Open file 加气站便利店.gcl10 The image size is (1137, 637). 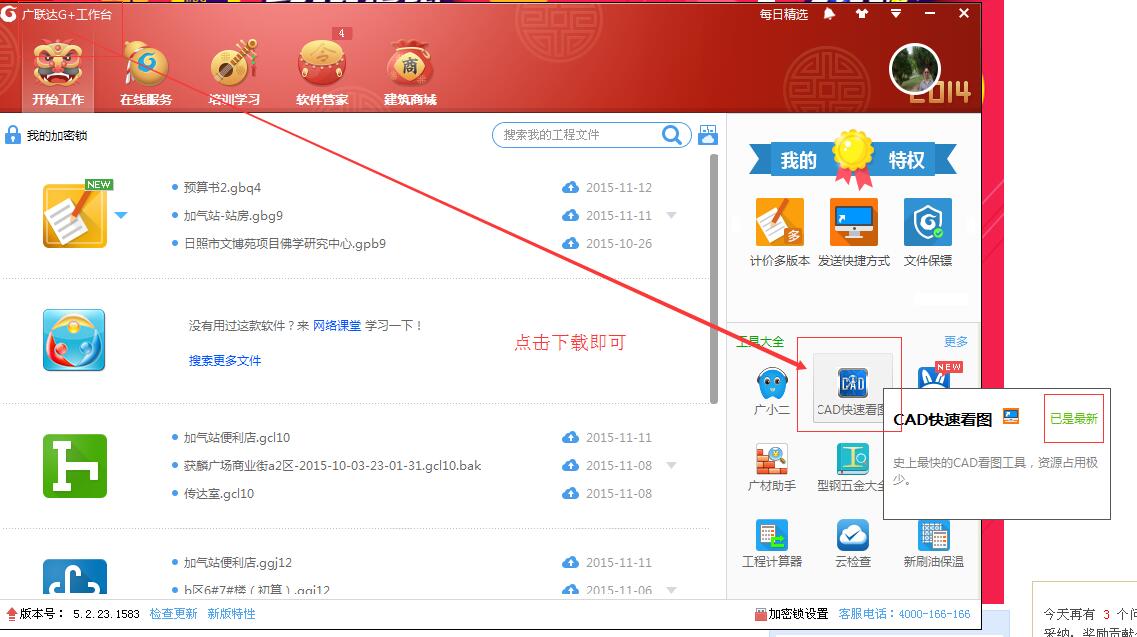236,437
